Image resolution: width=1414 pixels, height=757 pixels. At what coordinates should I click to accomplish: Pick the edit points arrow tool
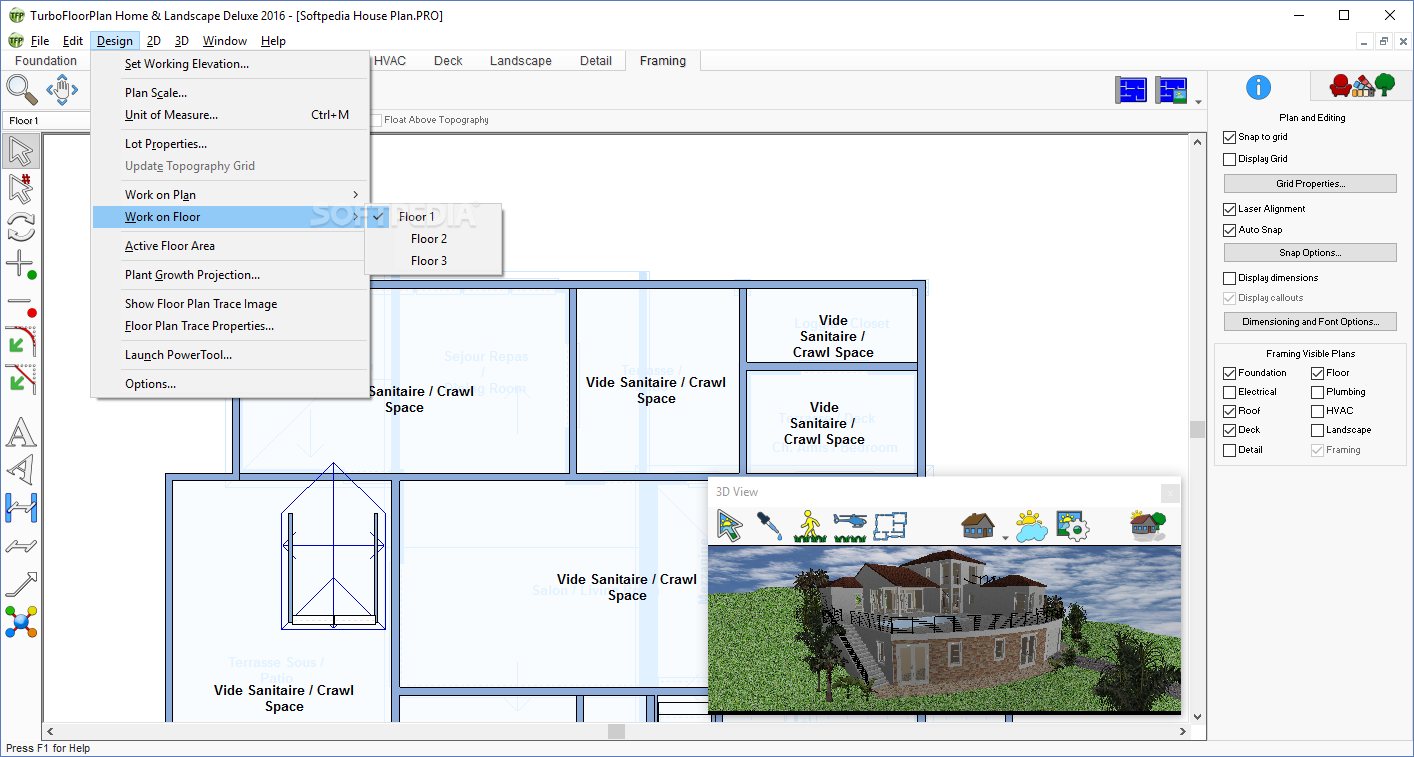[x=21, y=189]
